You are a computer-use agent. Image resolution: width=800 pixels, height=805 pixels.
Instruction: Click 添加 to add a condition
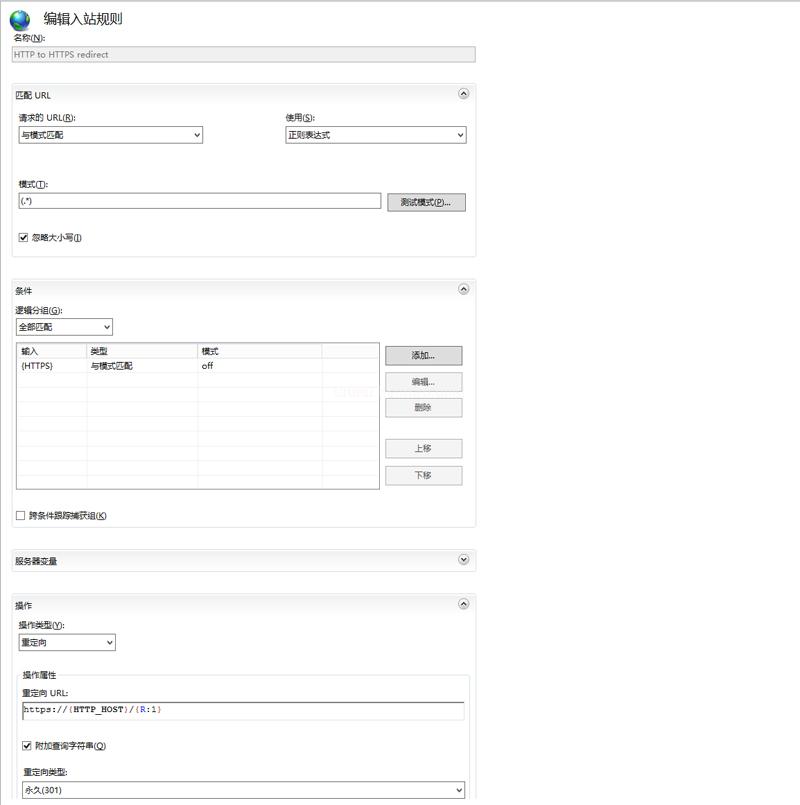tap(423, 355)
